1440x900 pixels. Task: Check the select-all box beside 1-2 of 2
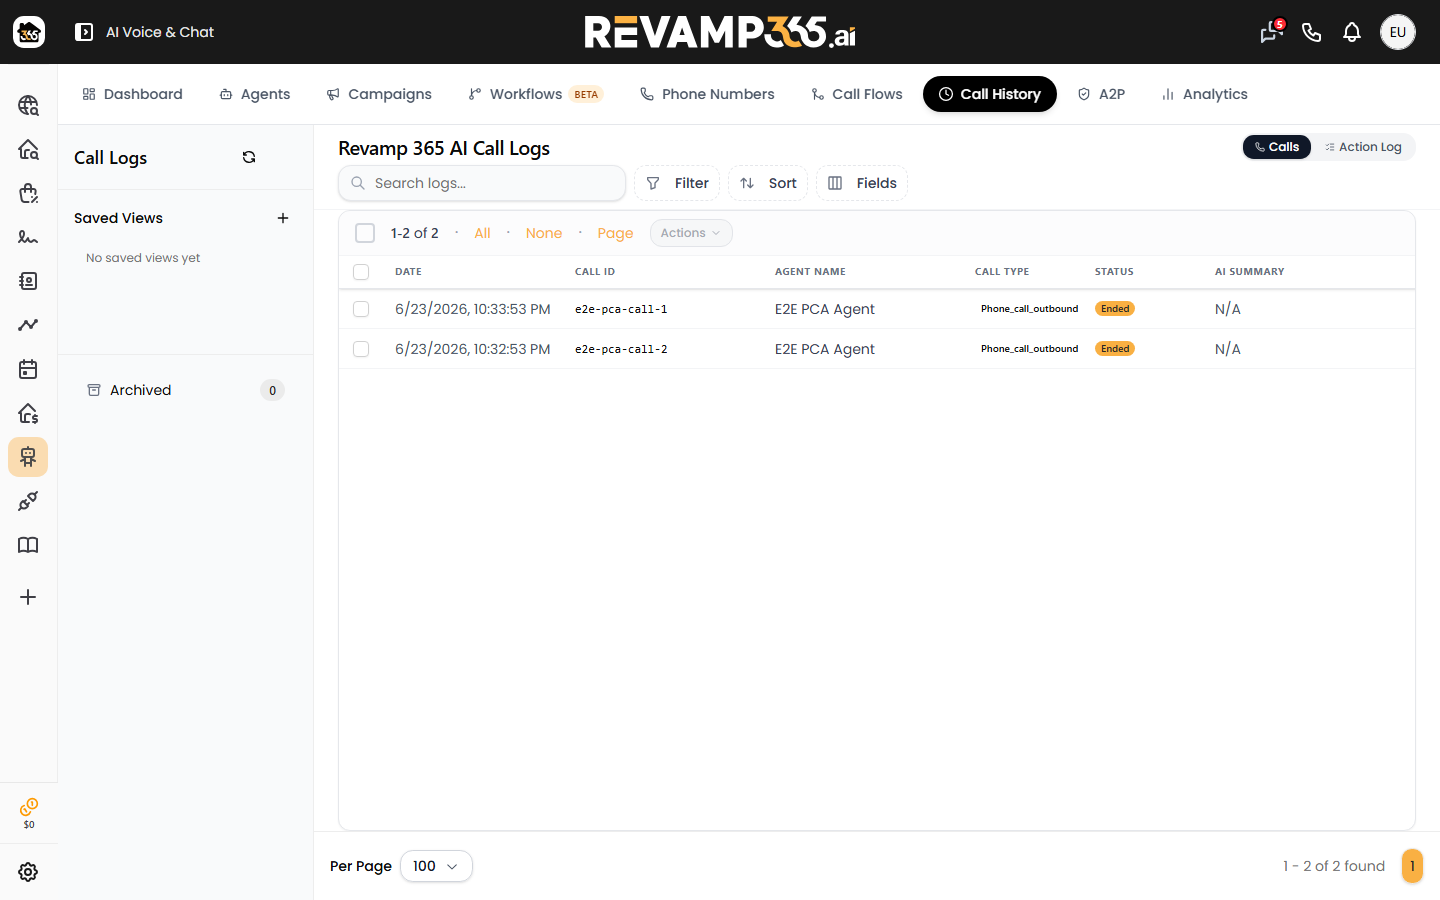pos(365,233)
